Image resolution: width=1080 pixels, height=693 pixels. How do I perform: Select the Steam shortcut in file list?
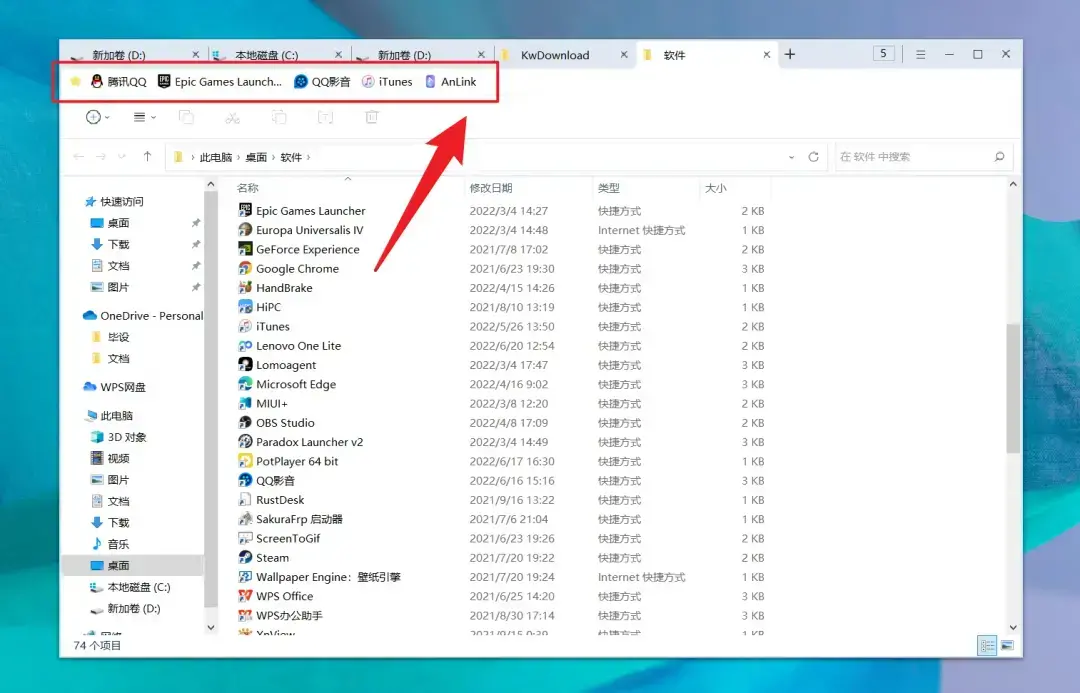(272, 558)
